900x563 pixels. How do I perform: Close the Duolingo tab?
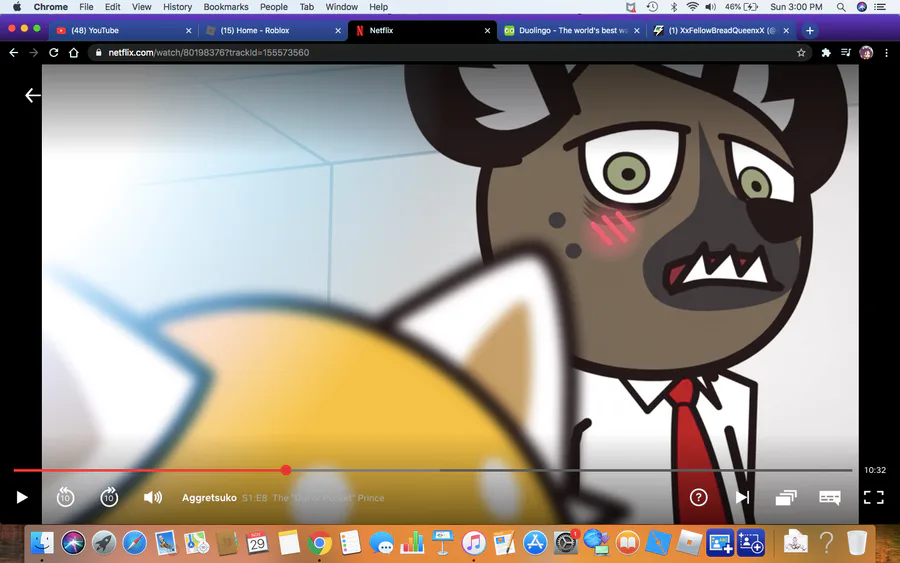637,30
